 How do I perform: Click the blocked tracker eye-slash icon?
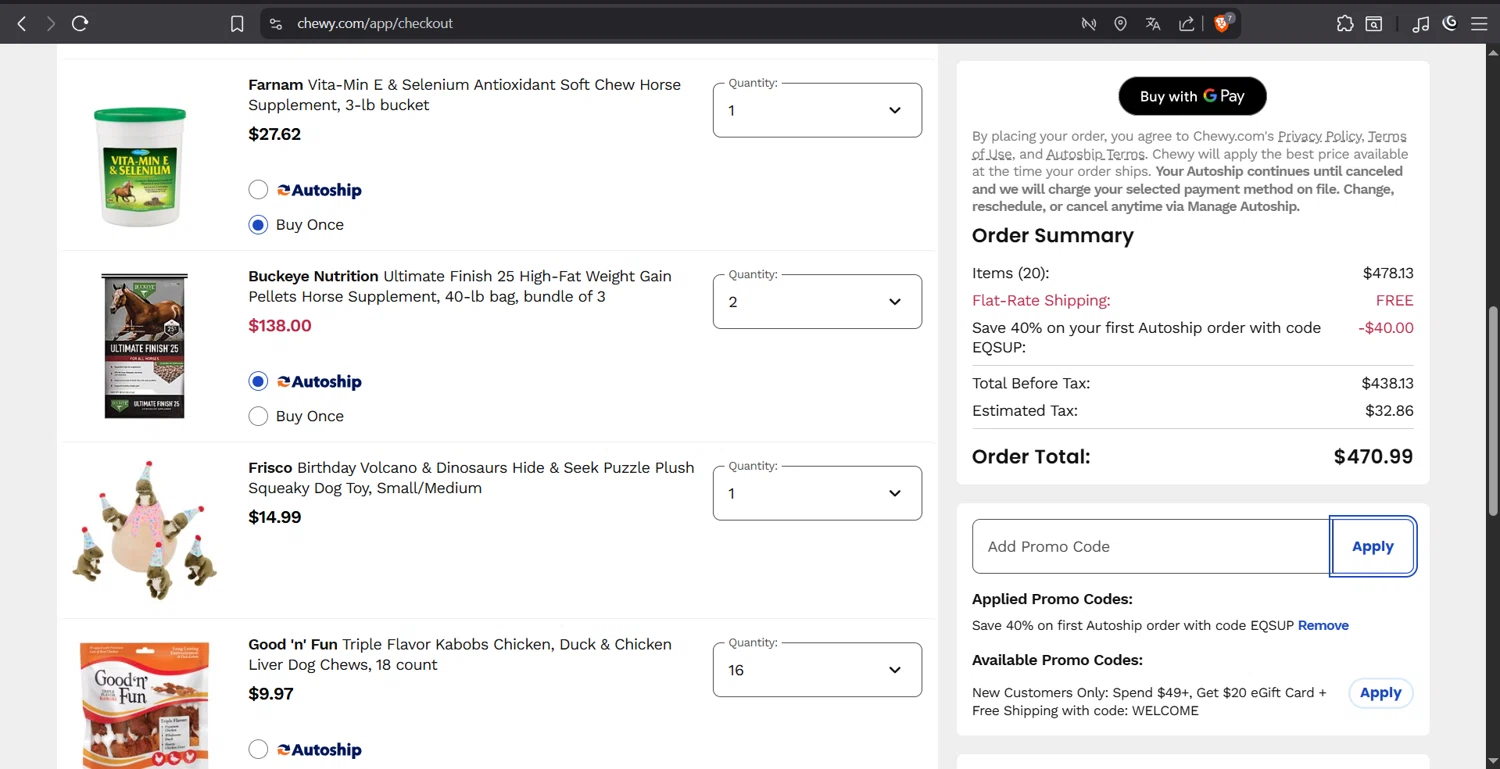[1089, 24]
